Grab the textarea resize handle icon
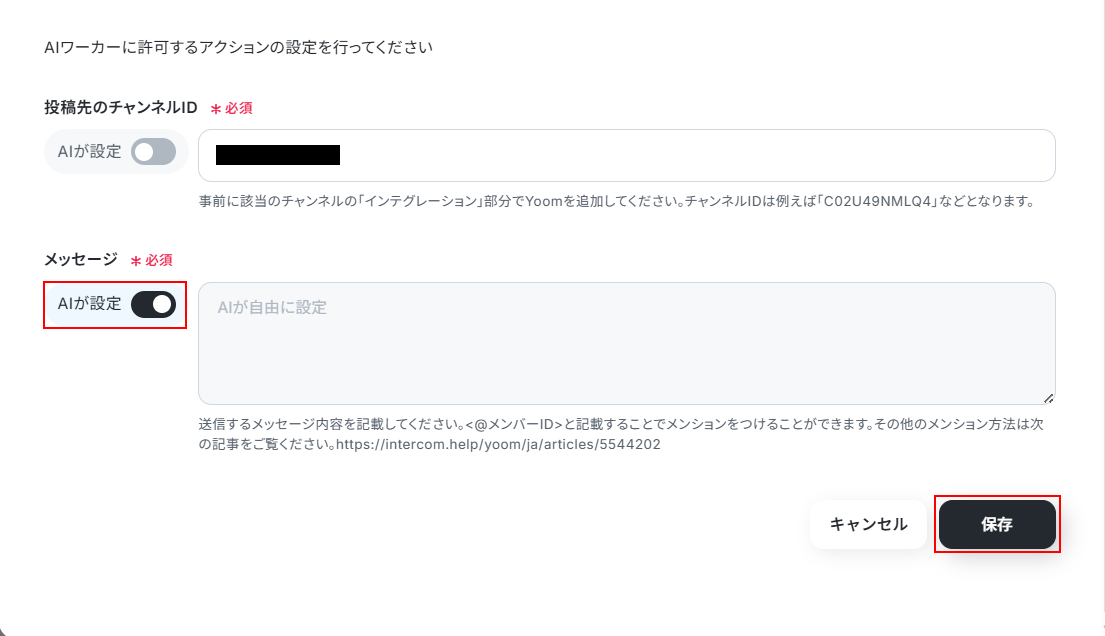The image size is (1105, 636). [x=1049, y=398]
